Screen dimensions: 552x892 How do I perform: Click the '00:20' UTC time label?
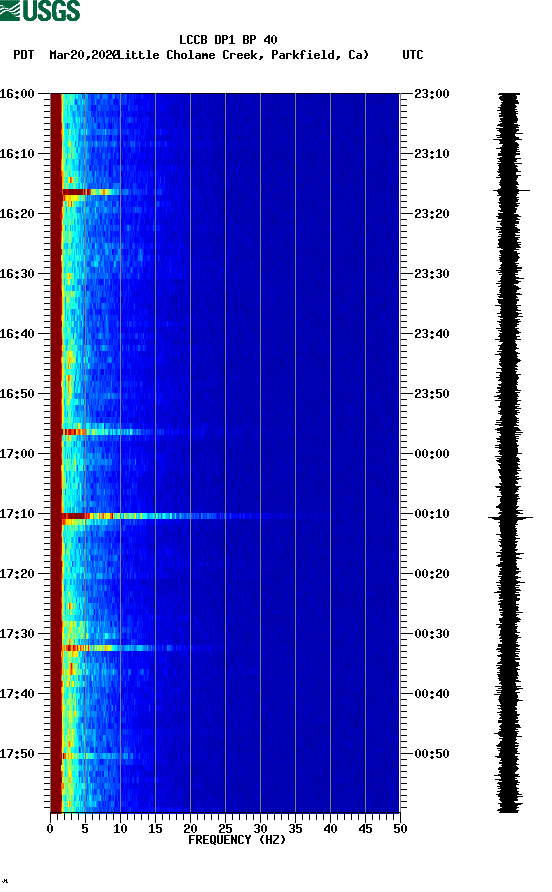[x=432, y=574]
